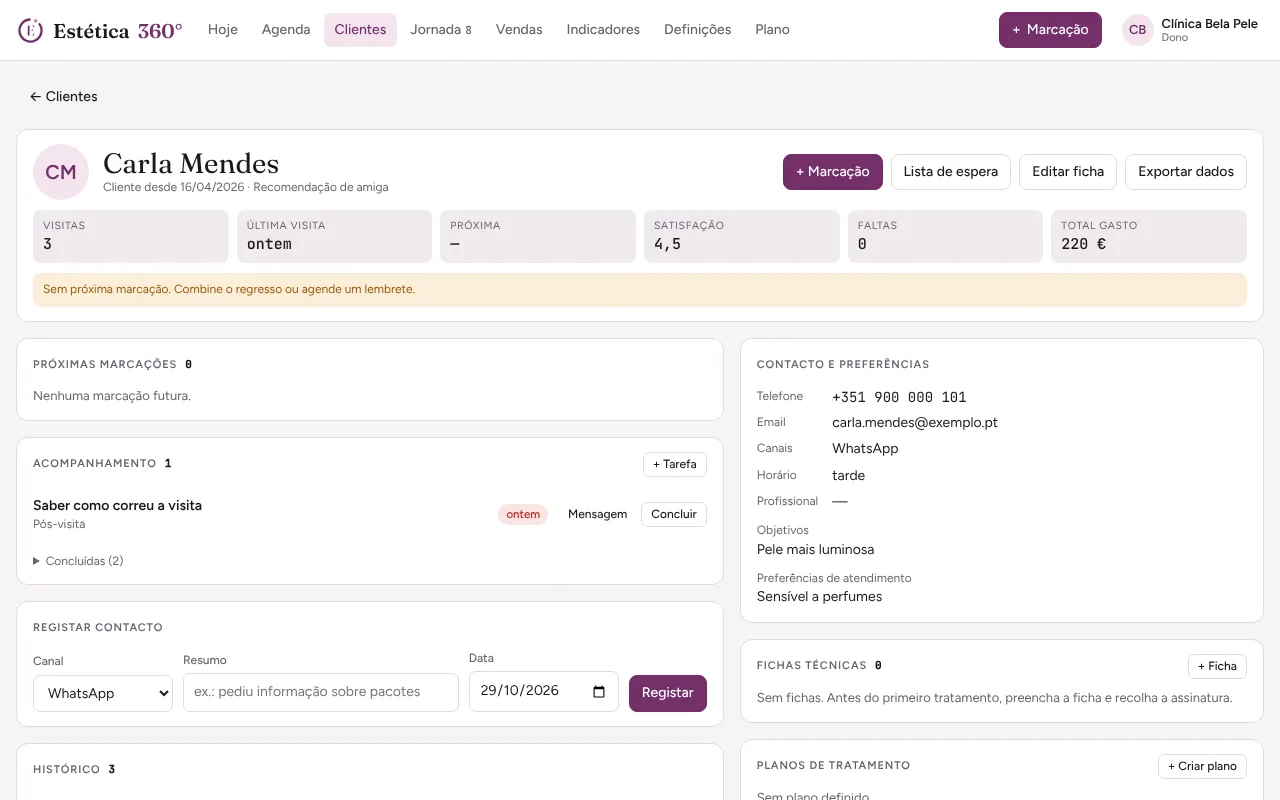Click the Total gasto 220 € card
Image resolution: width=1280 pixels, height=800 pixels.
click(1149, 236)
